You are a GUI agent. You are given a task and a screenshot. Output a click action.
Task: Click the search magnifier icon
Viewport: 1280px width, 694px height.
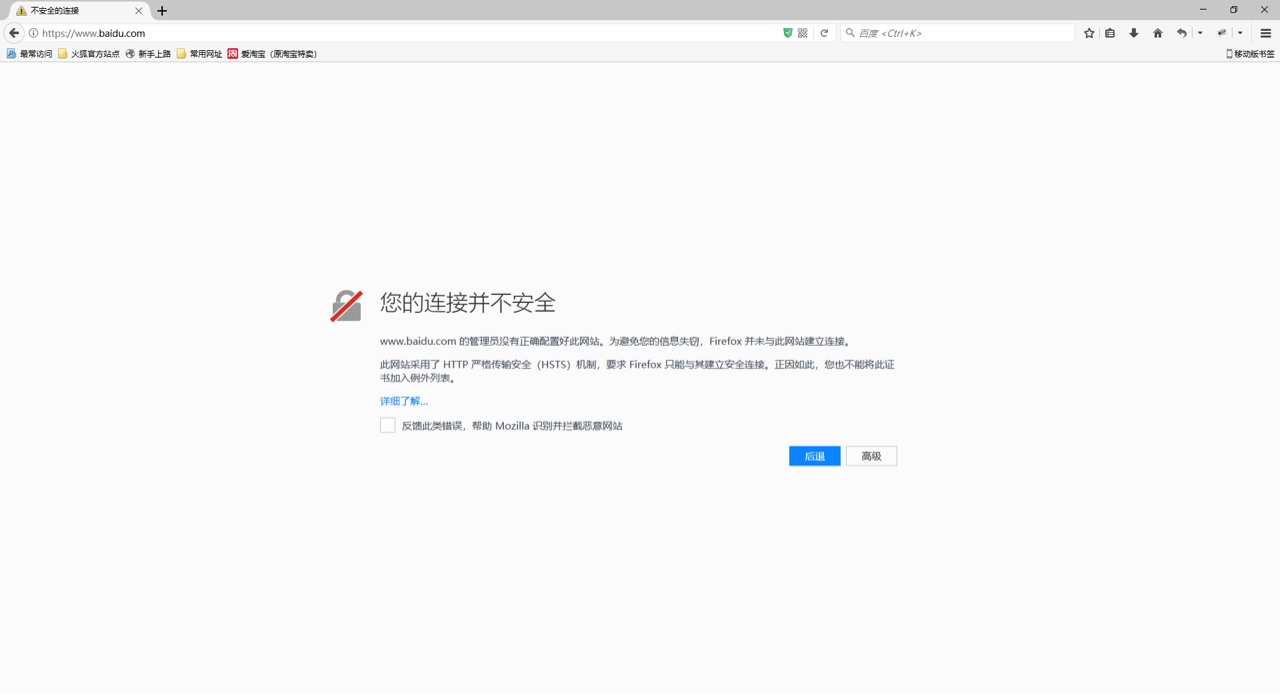tap(851, 33)
